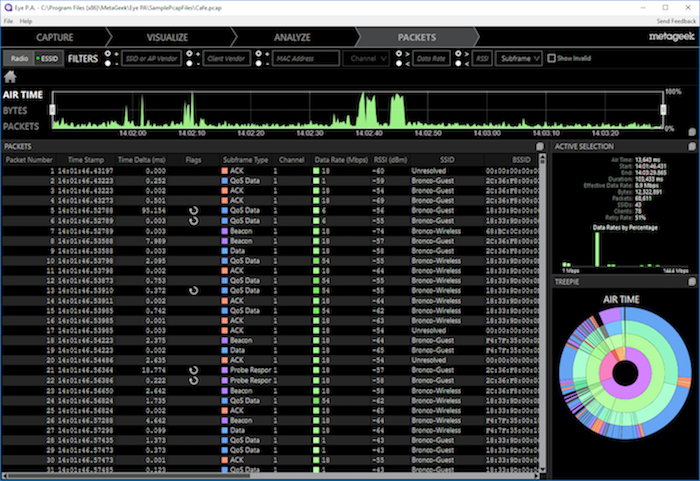Screen dimensions: 700x481
Task: Go to the VISUALIZE tab
Action: (x=167, y=37)
